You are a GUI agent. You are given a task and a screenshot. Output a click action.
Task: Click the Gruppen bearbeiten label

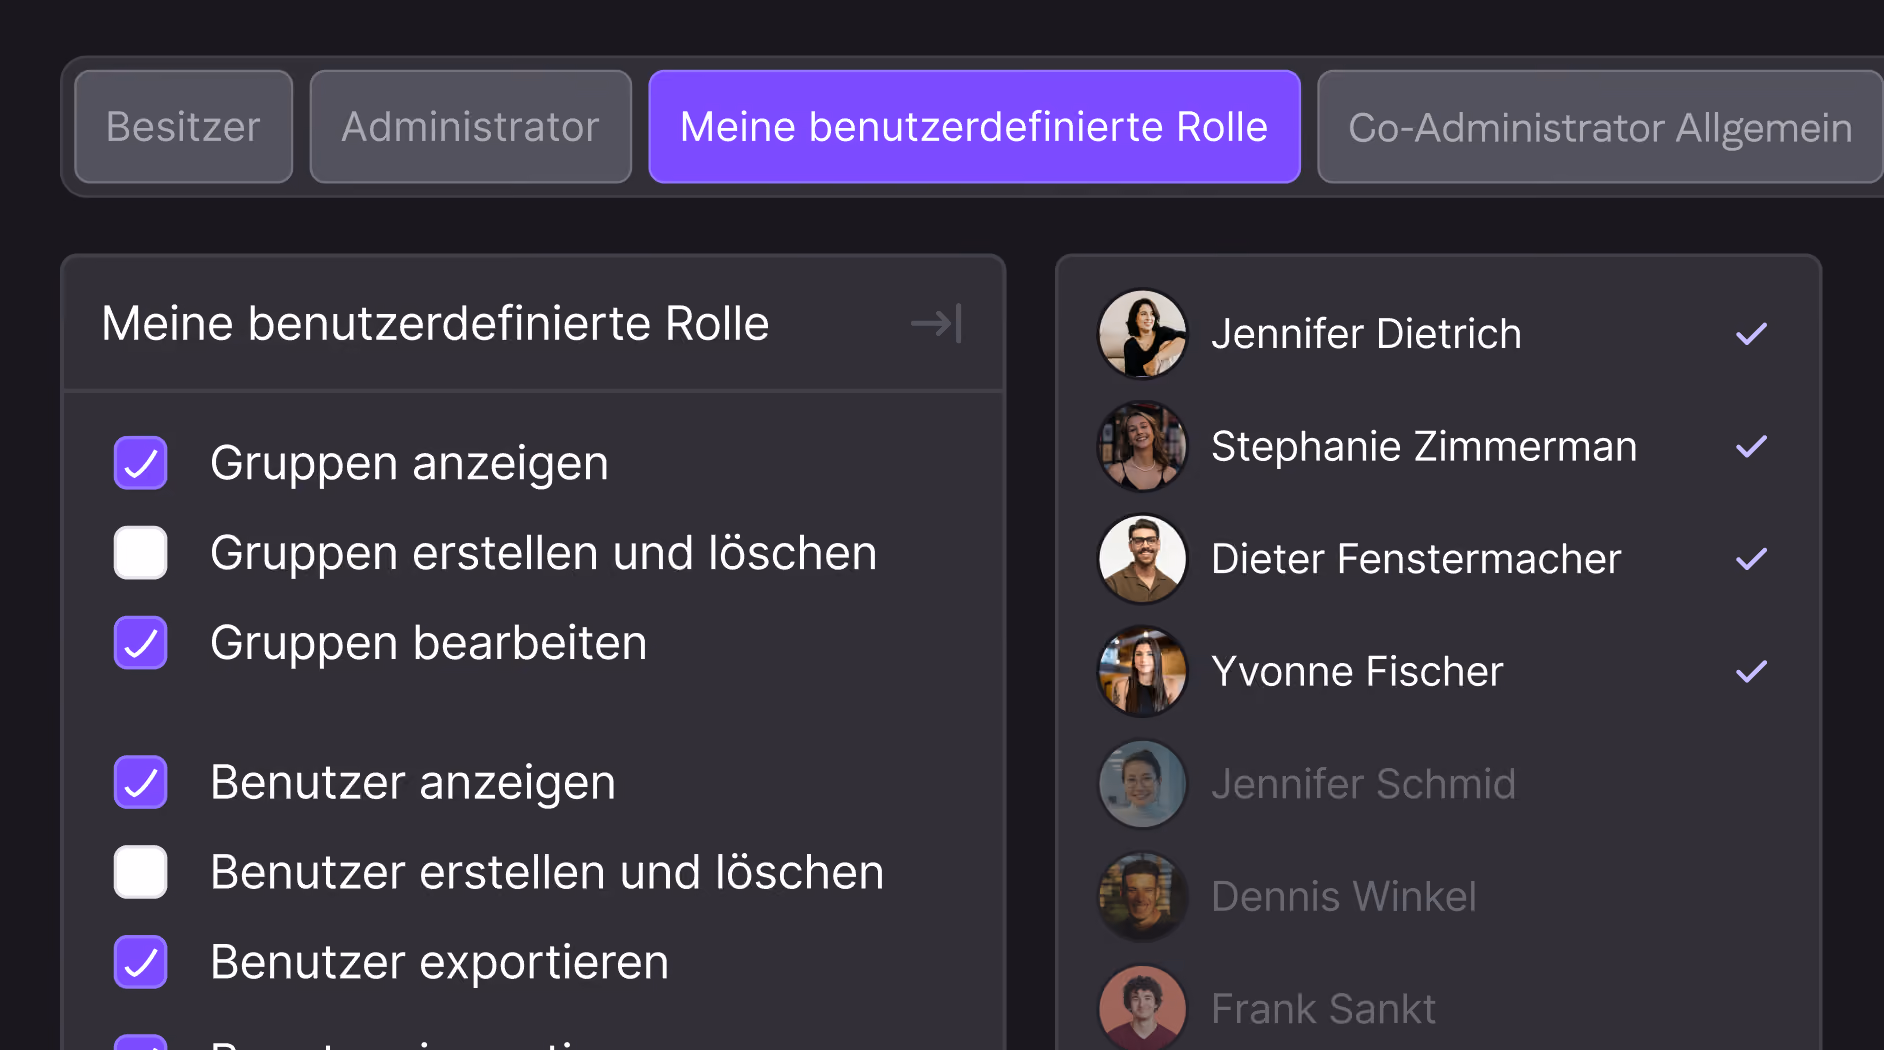tap(428, 642)
